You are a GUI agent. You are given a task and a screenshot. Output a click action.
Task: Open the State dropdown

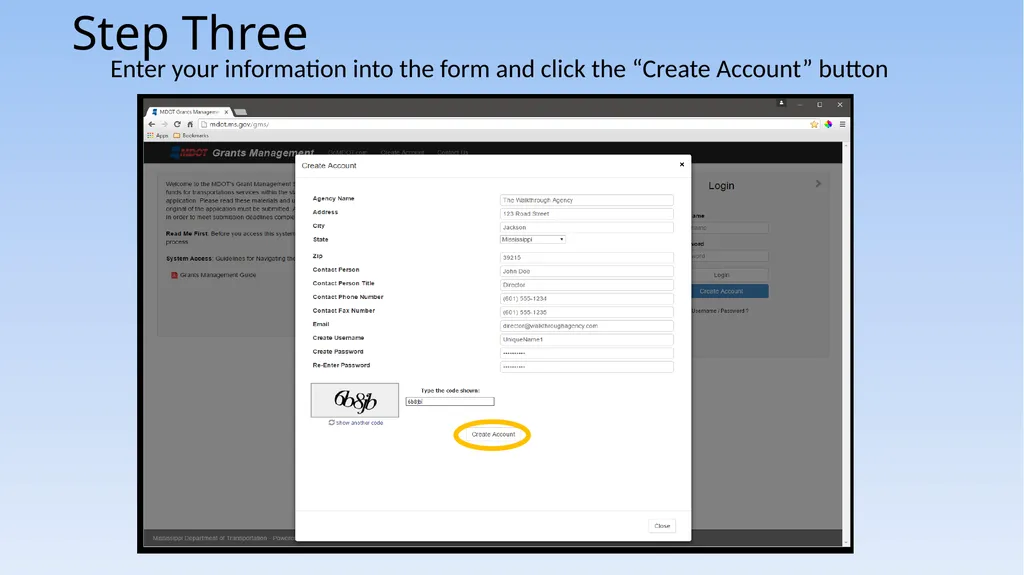pos(532,240)
